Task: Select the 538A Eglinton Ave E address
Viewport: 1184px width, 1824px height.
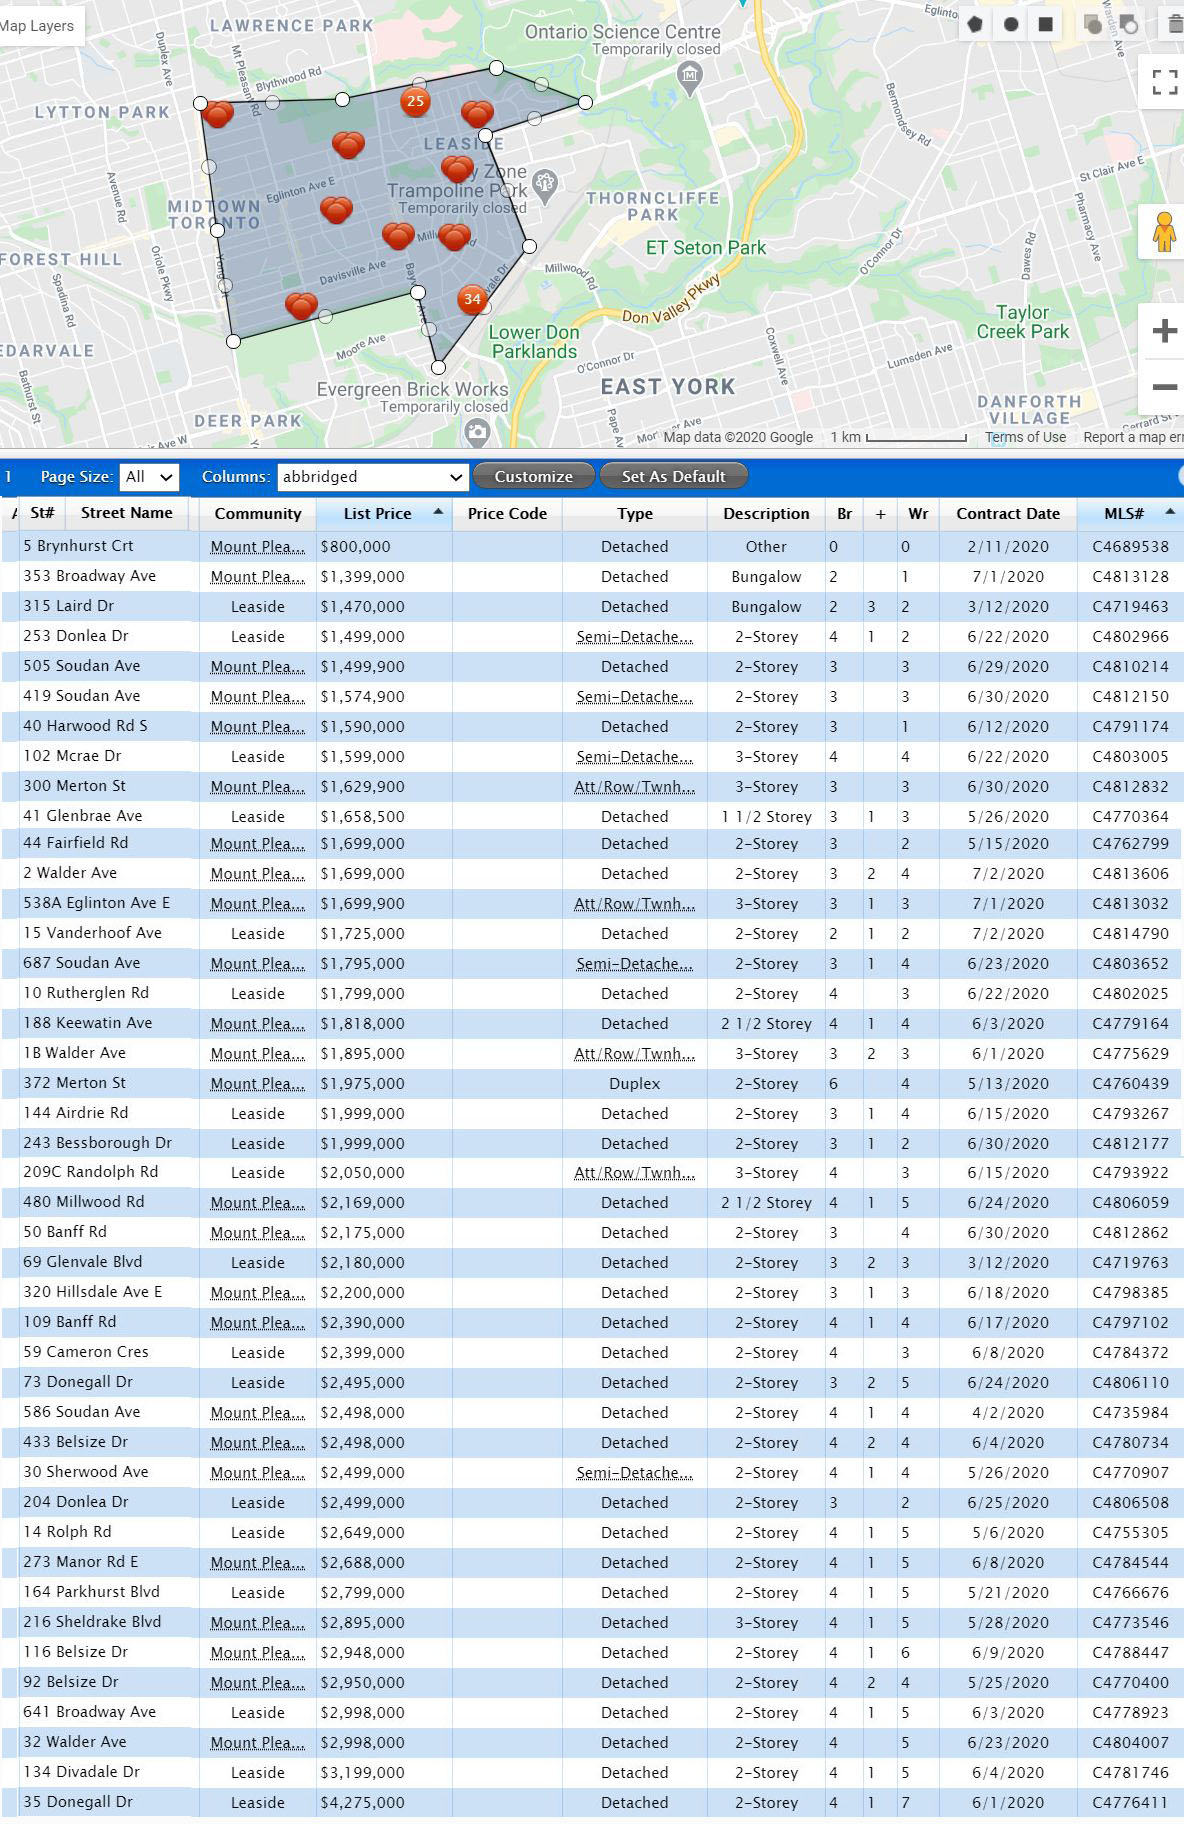Action: pyautogui.click(x=96, y=903)
